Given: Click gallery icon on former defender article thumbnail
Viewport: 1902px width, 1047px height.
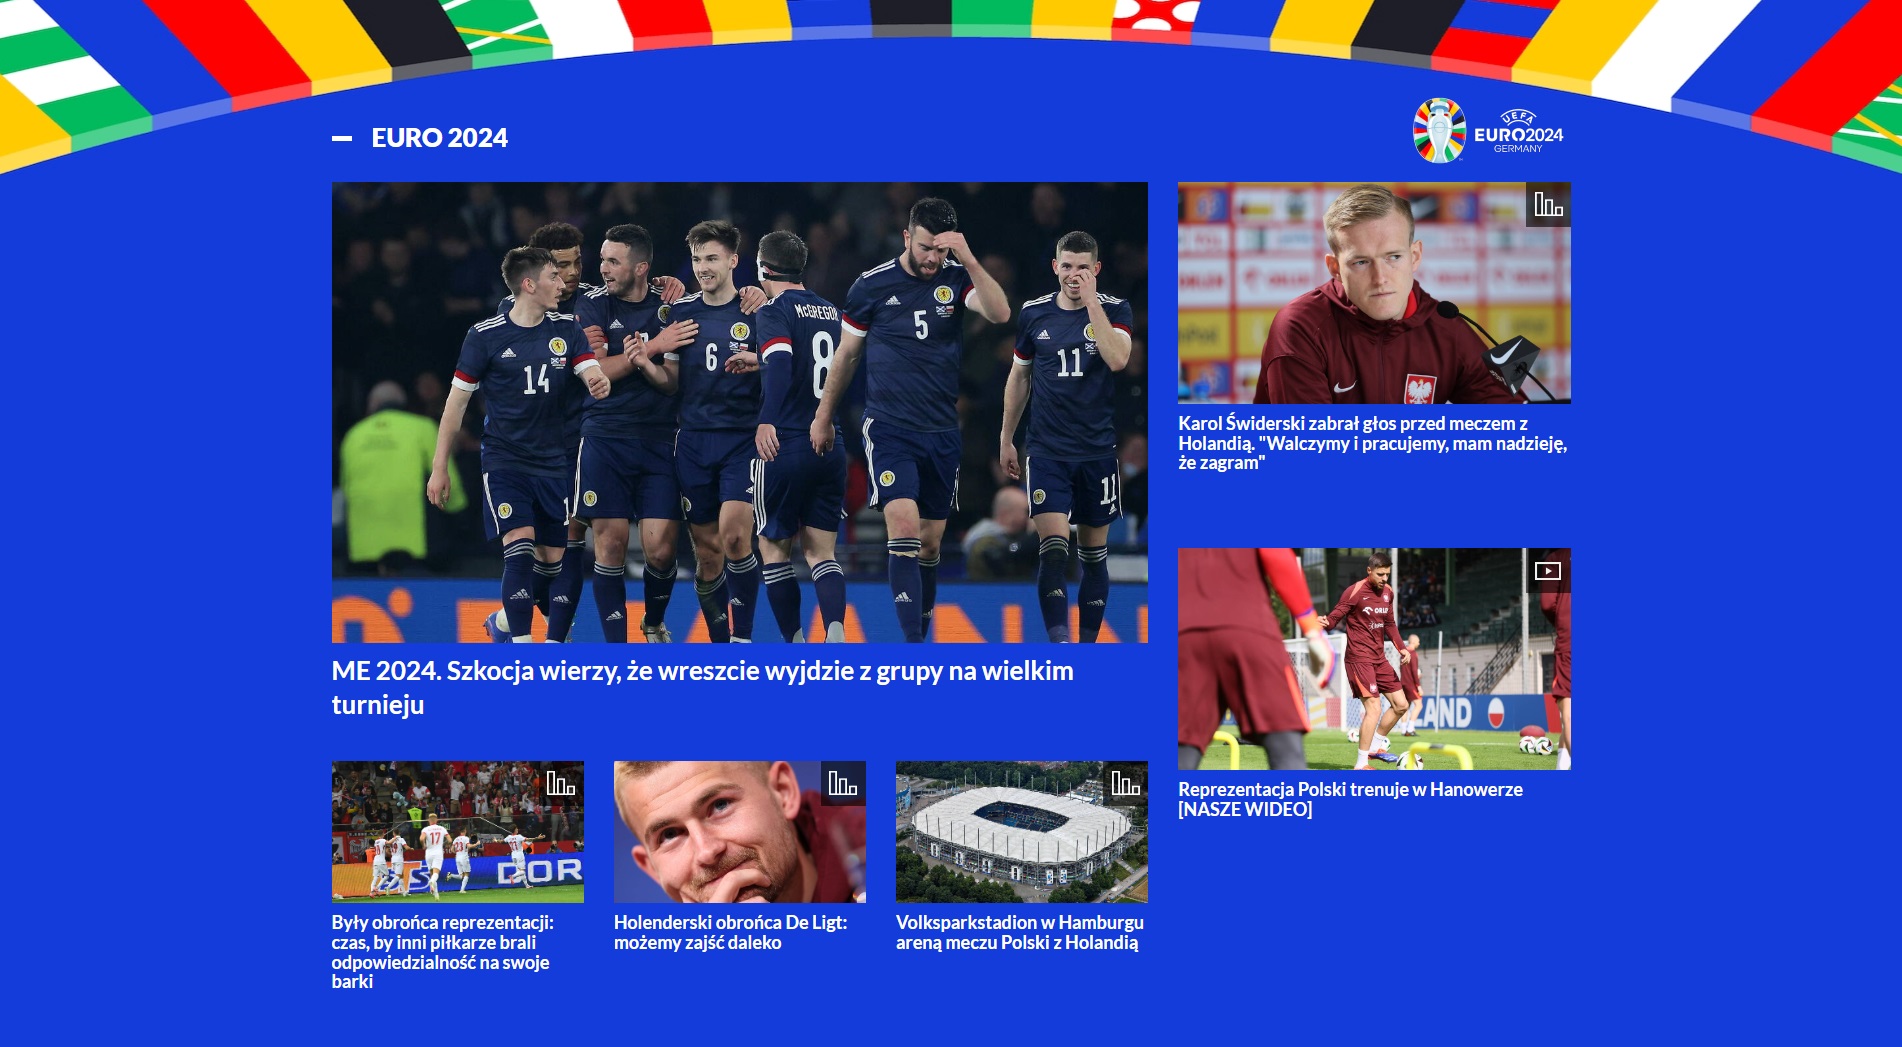Looking at the screenshot, I should (561, 784).
